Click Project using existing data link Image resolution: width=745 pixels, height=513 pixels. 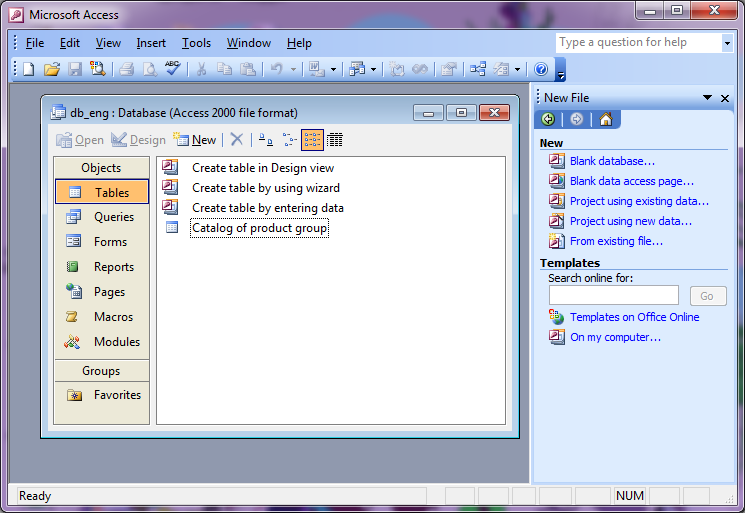(639, 201)
